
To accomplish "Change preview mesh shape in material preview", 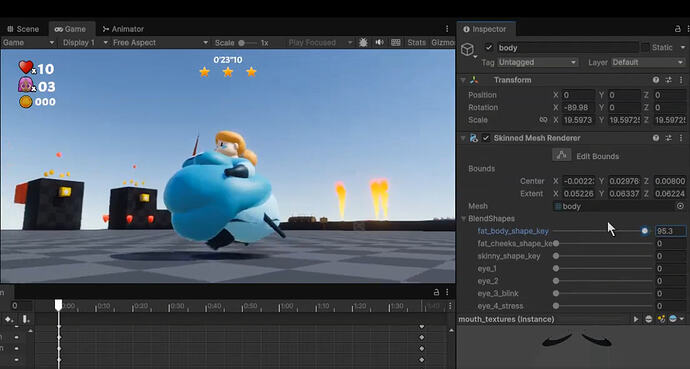I will tap(649, 319).
